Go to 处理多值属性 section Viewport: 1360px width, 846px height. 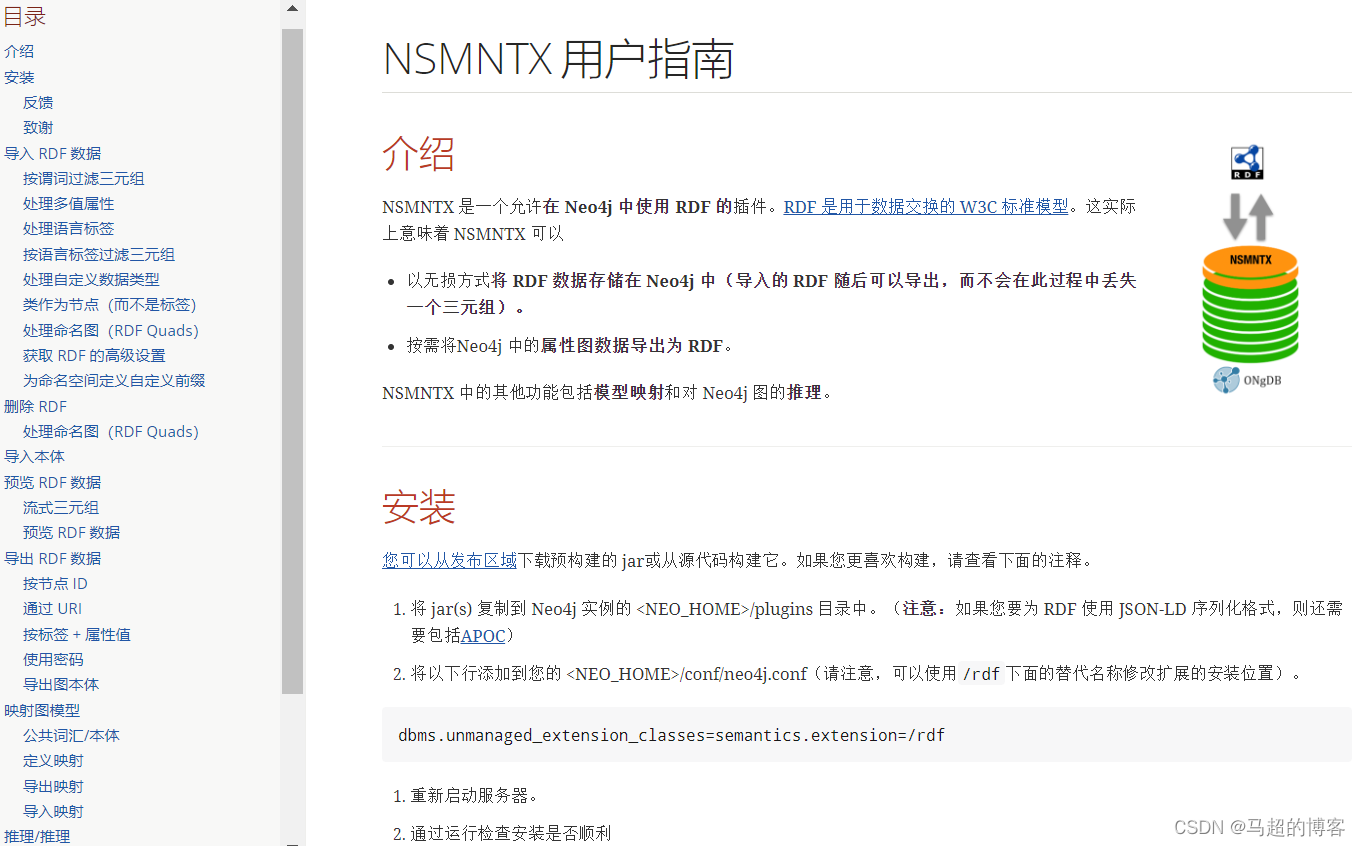[x=69, y=203]
